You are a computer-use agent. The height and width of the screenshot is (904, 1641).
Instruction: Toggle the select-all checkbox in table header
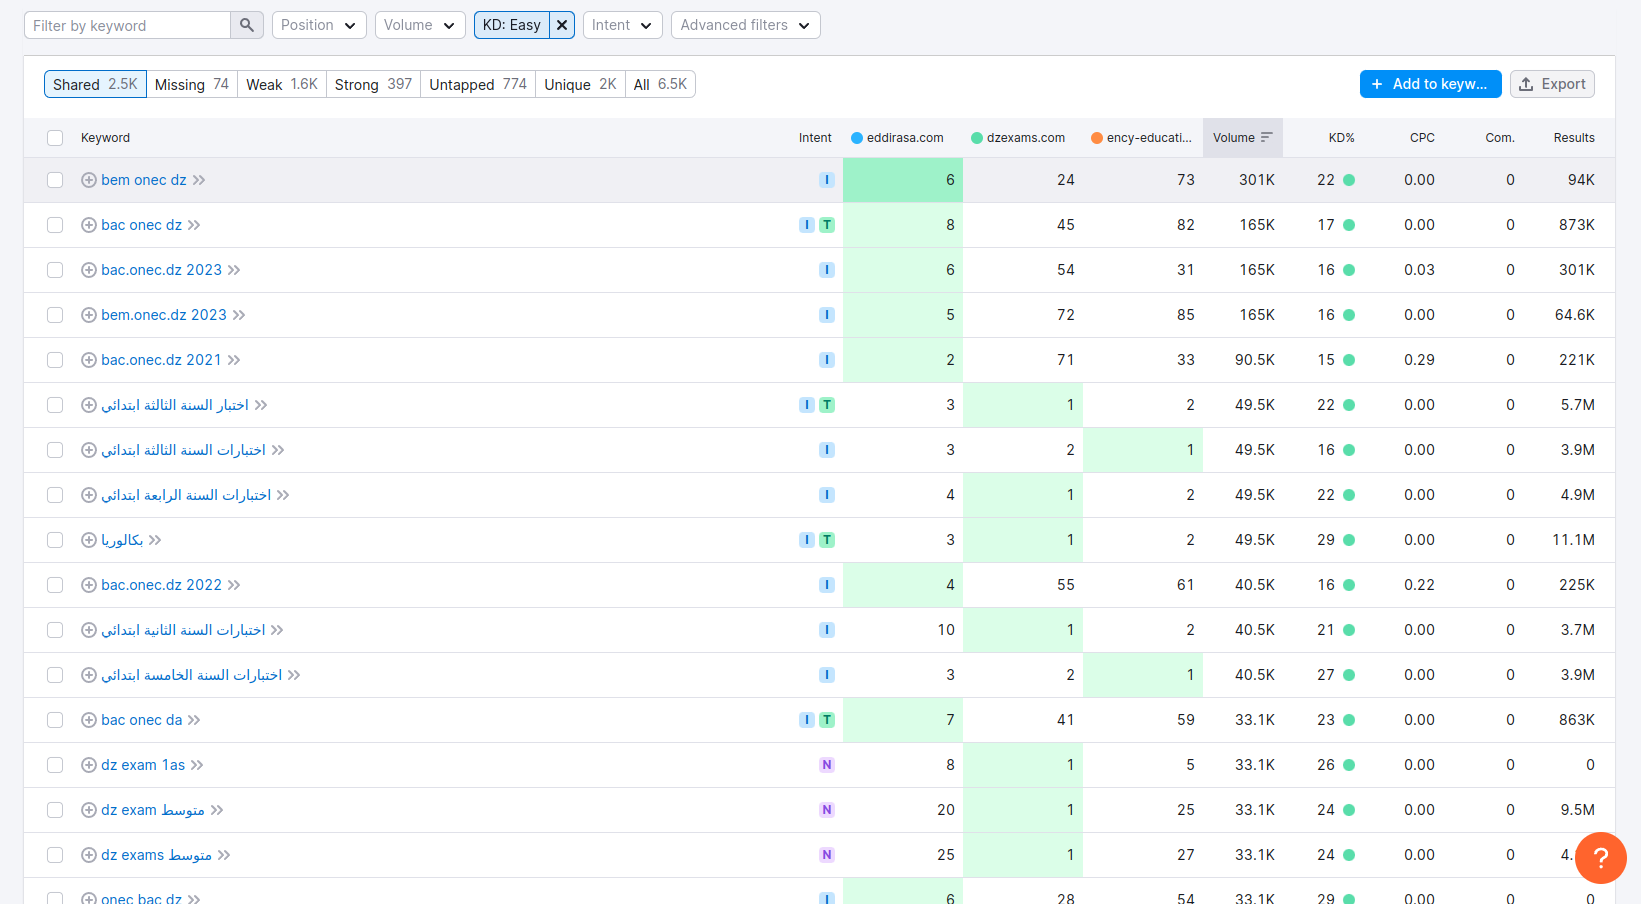coord(55,138)
